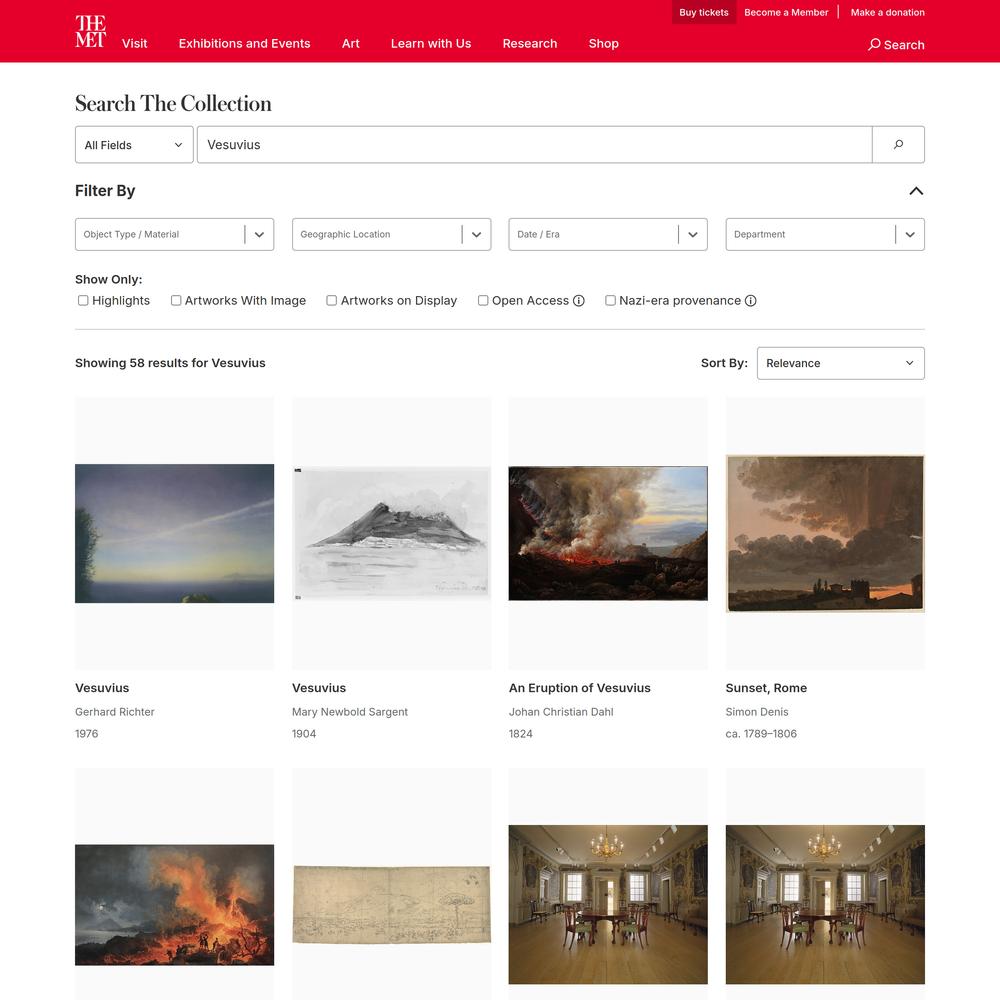Viewport: 1000px width, 1000px height.
Task: Click the date '1824'
Action: 520,733
